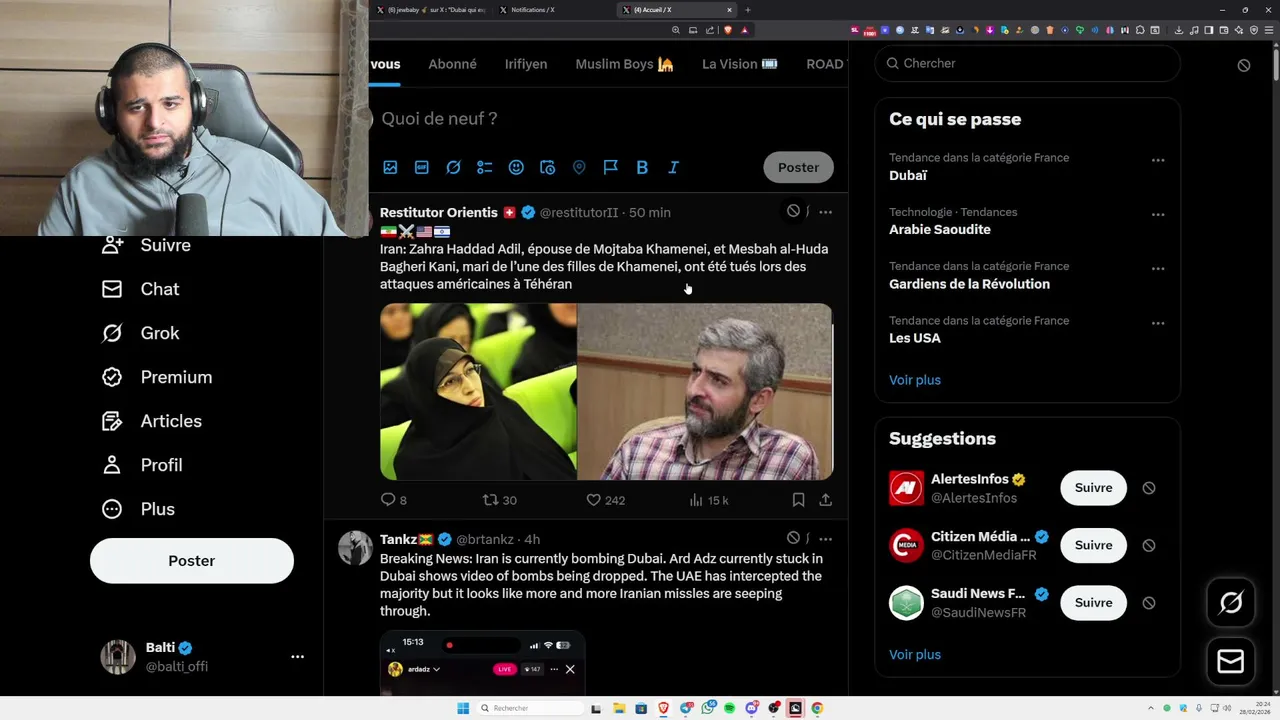Open the bearded man photo
The height and width of the screenshot is (720, 1280).
pos(706,392)
